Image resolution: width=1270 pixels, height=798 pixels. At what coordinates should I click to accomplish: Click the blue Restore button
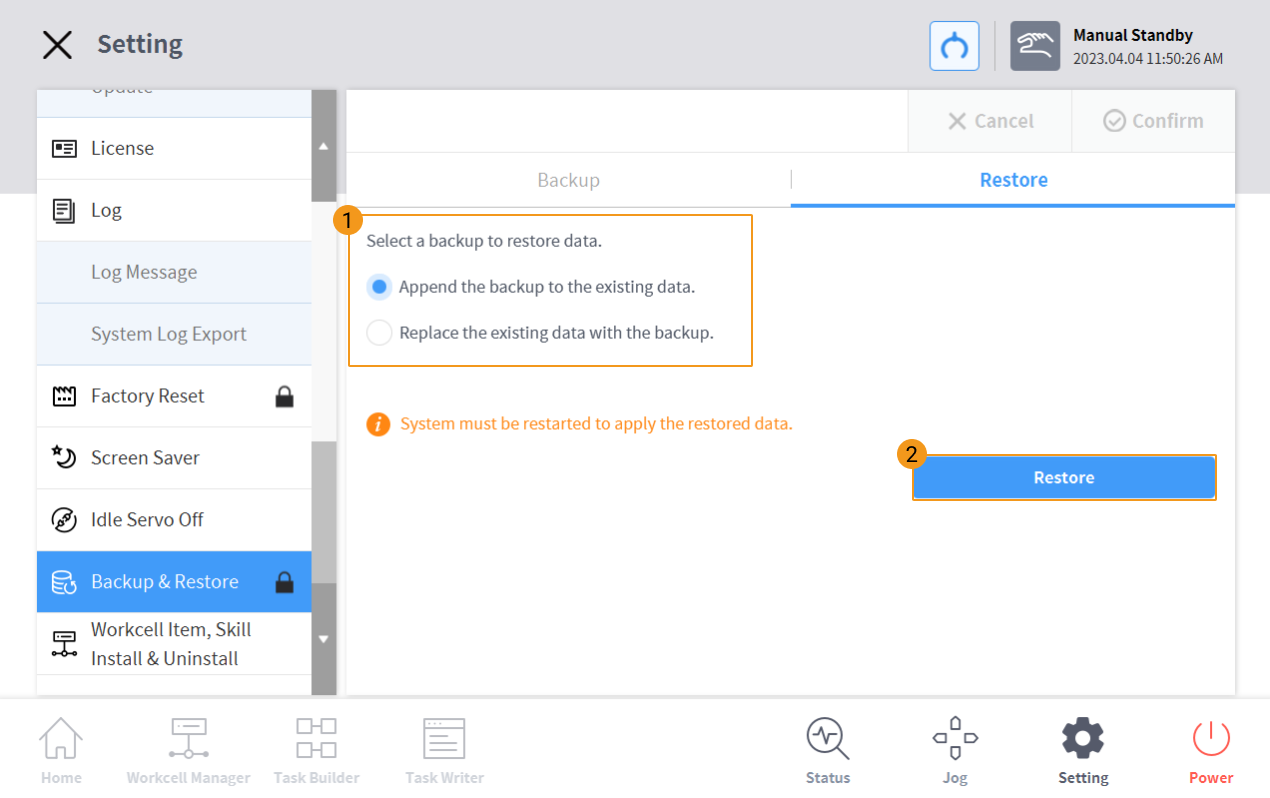click(1064, 478)
